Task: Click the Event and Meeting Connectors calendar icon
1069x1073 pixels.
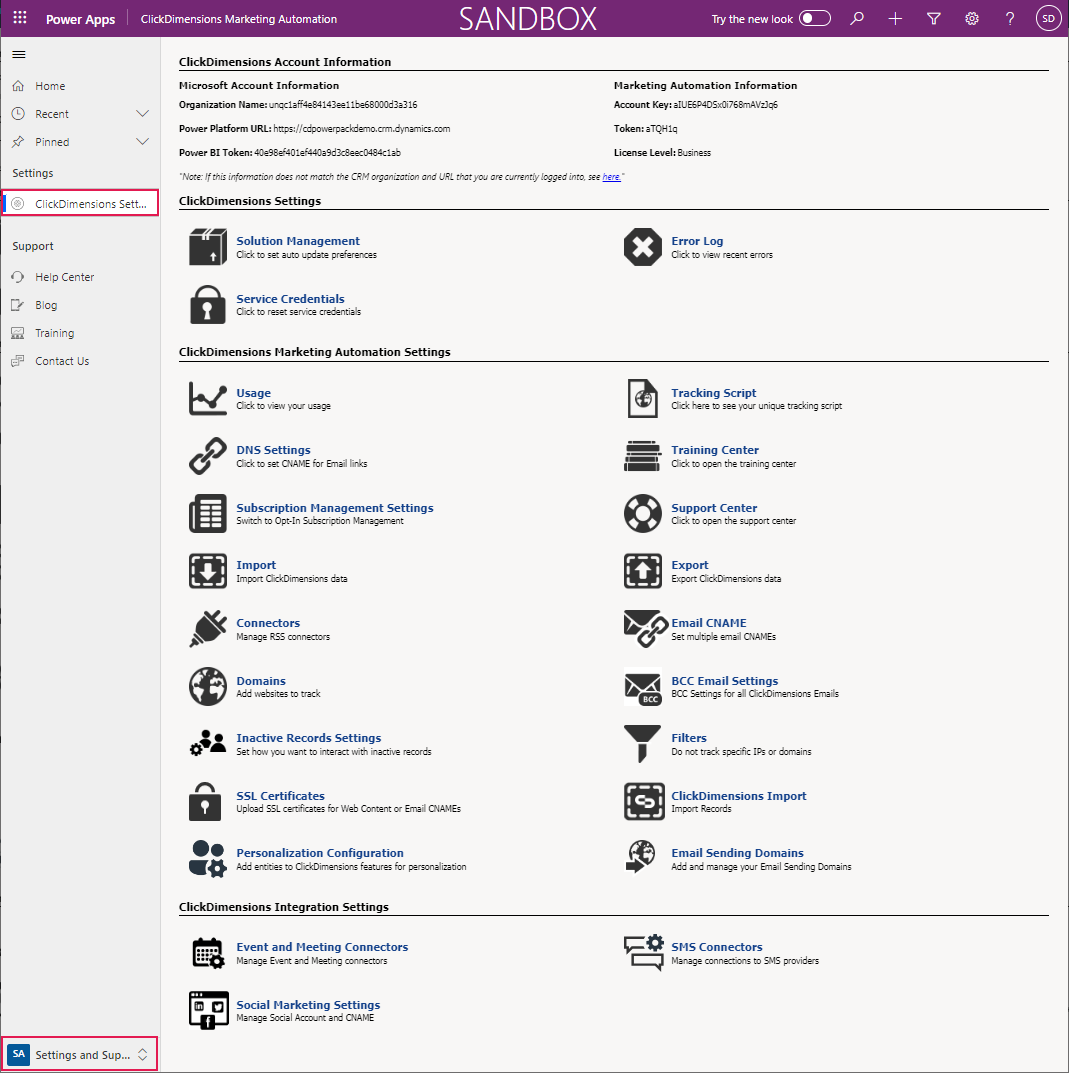Action: tap(208, 953)
